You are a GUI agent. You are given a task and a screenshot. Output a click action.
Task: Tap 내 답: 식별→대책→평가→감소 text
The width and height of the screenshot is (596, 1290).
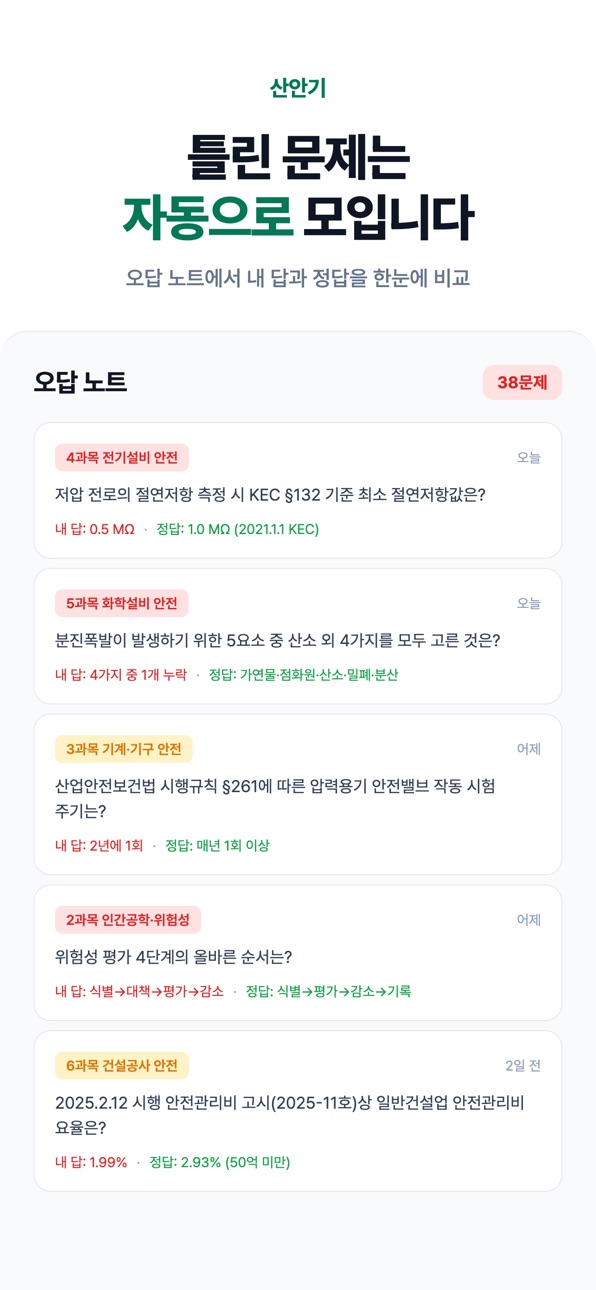tap(140, 992)
